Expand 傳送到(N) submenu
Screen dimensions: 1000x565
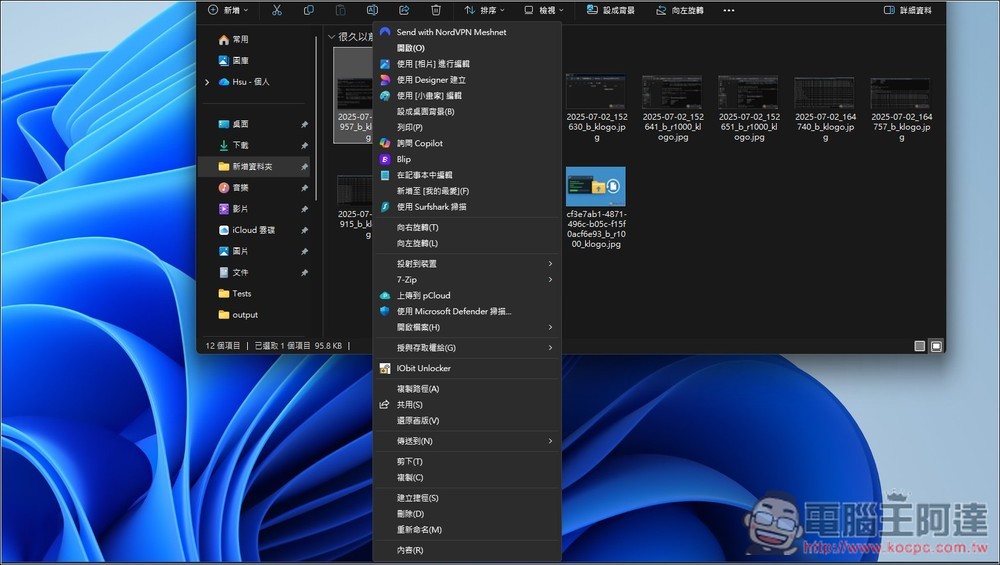tap(467, 441)
